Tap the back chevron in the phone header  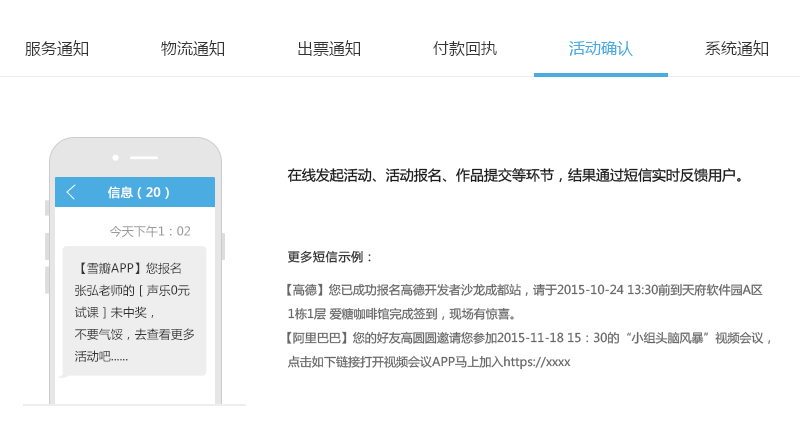pyautogui.click(x=71, y=192)
